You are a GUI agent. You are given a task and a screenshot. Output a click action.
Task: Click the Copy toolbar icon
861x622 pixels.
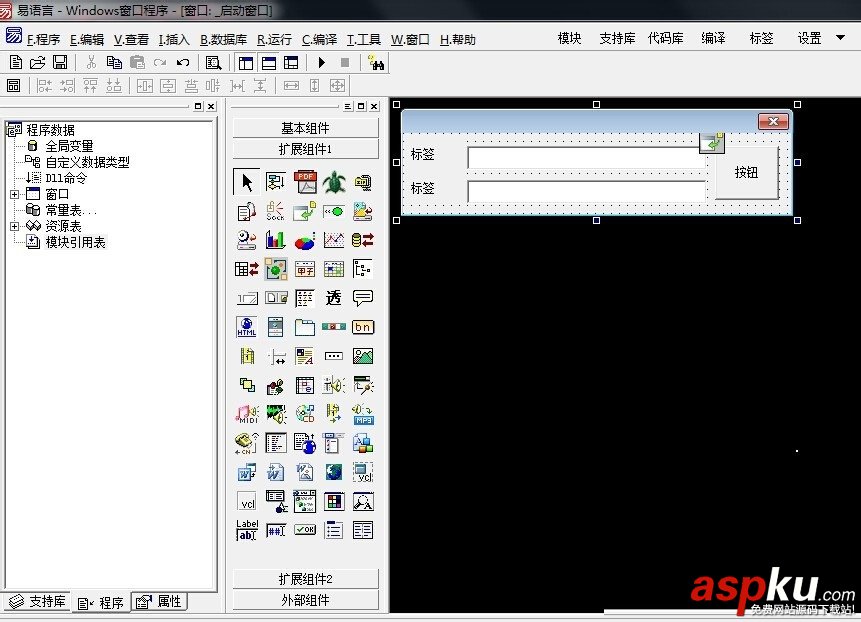pos(114,63)
